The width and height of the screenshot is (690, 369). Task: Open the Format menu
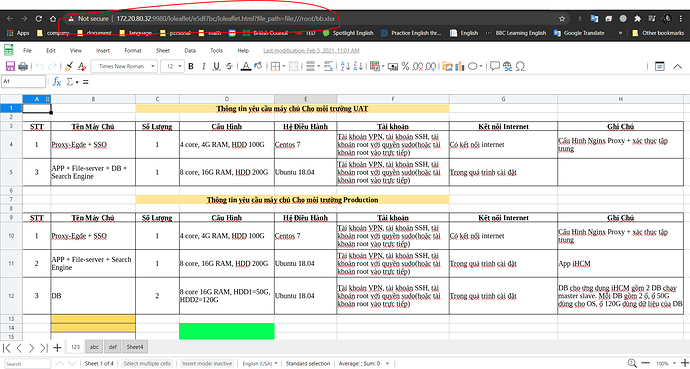click(133, 51)
